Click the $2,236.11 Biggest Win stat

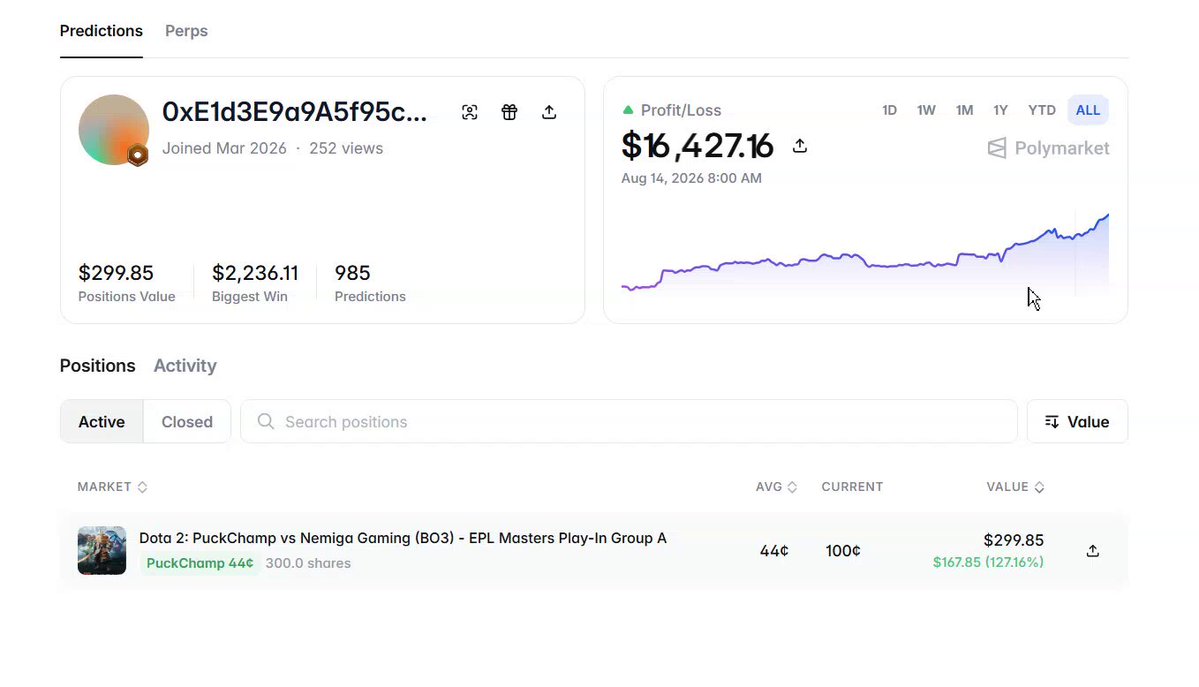255,283
